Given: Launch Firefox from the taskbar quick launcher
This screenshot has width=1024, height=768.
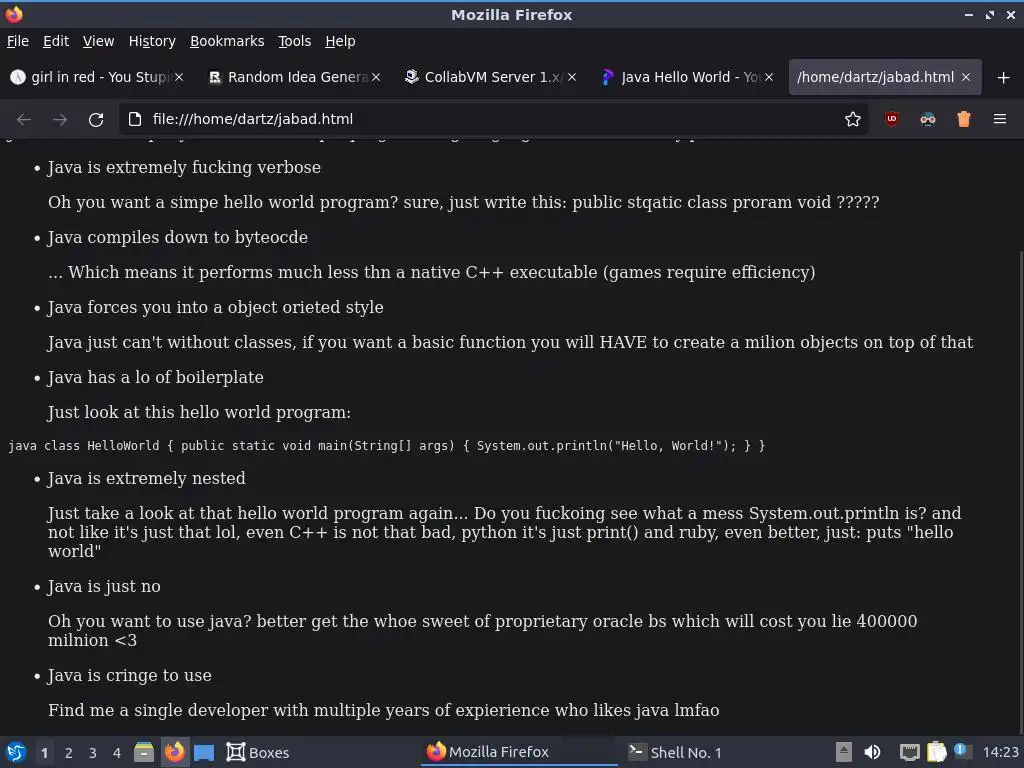Looking at the screenshot, I should point(174,752).
